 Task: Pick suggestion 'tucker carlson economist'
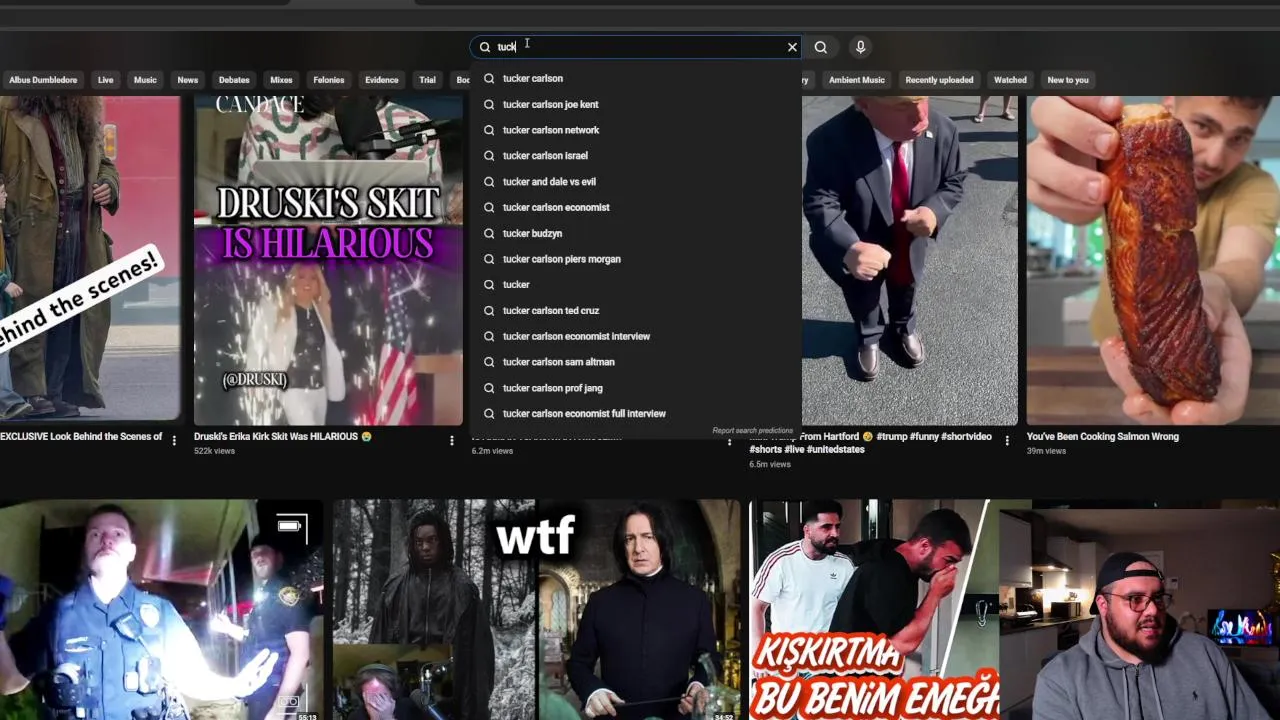click(x=636, y=207)
